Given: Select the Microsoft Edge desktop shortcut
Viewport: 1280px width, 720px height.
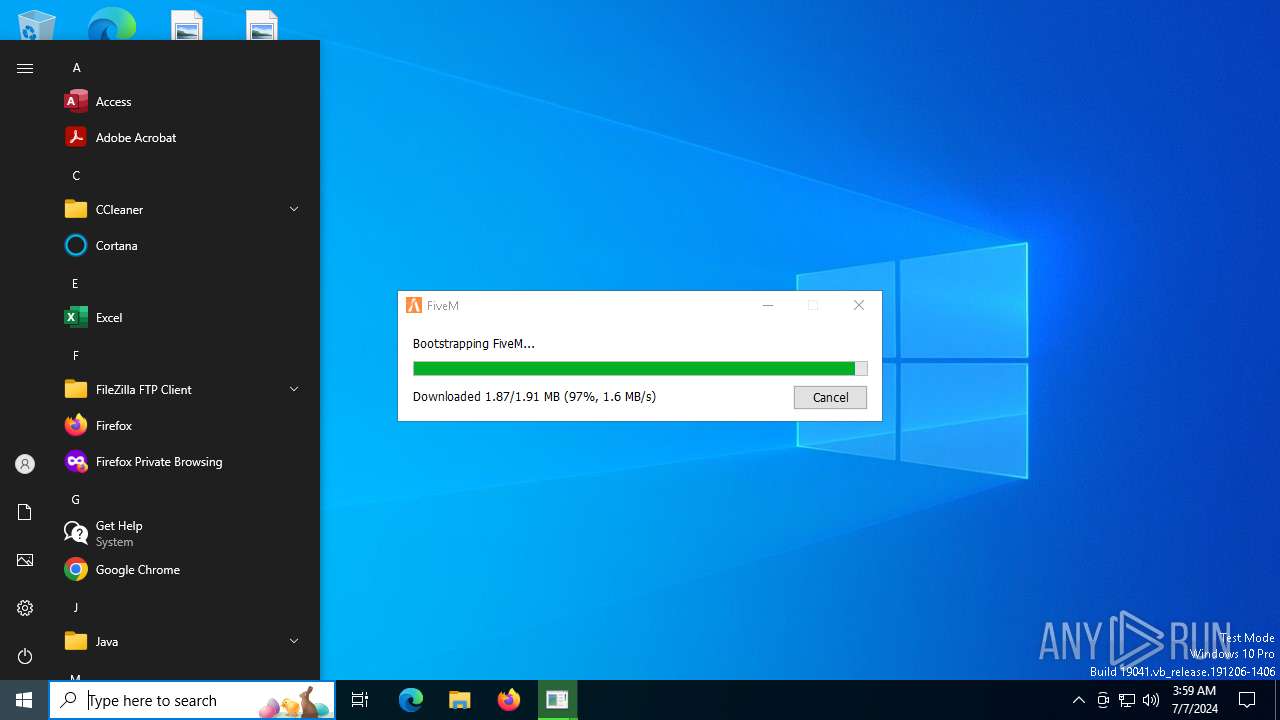Looking at the screenshot, I should 111,24.
